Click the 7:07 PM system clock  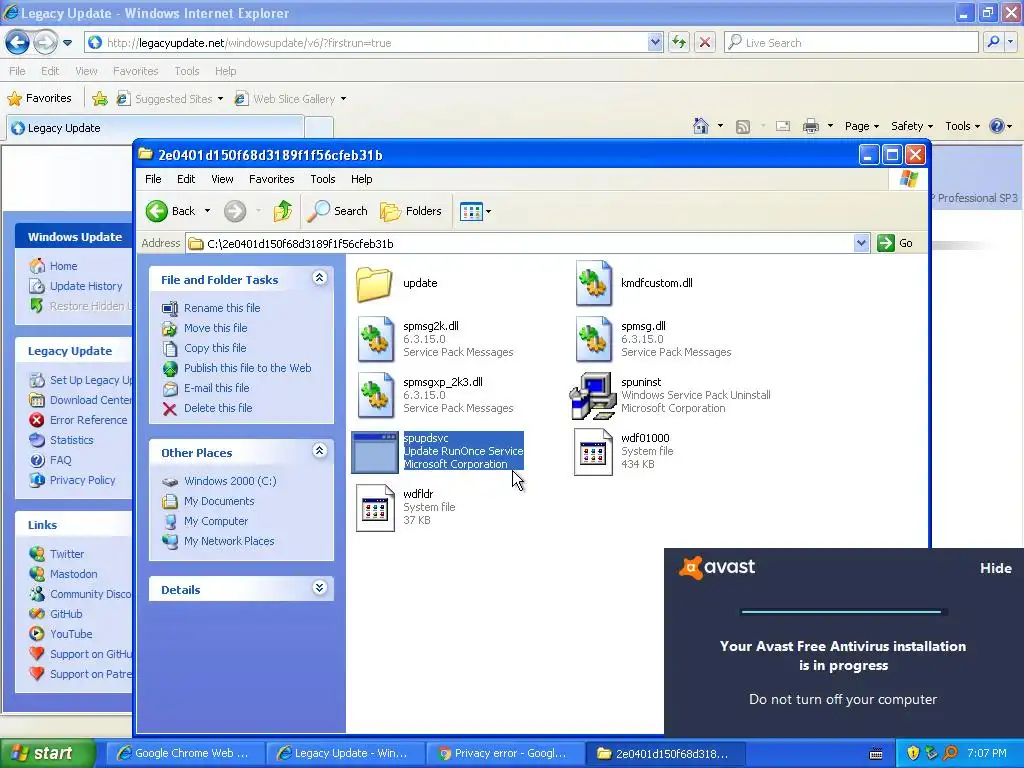[x=987, y=753]
